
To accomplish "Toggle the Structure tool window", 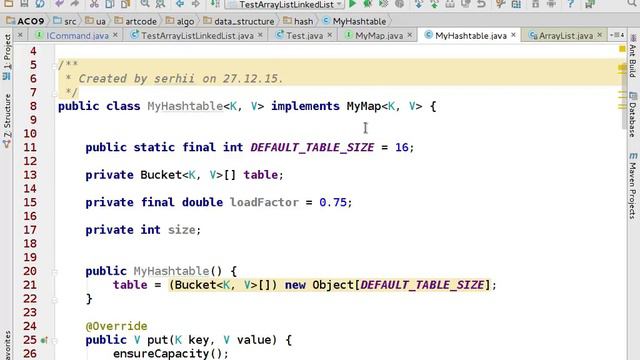I will click(x=7, y=121).
